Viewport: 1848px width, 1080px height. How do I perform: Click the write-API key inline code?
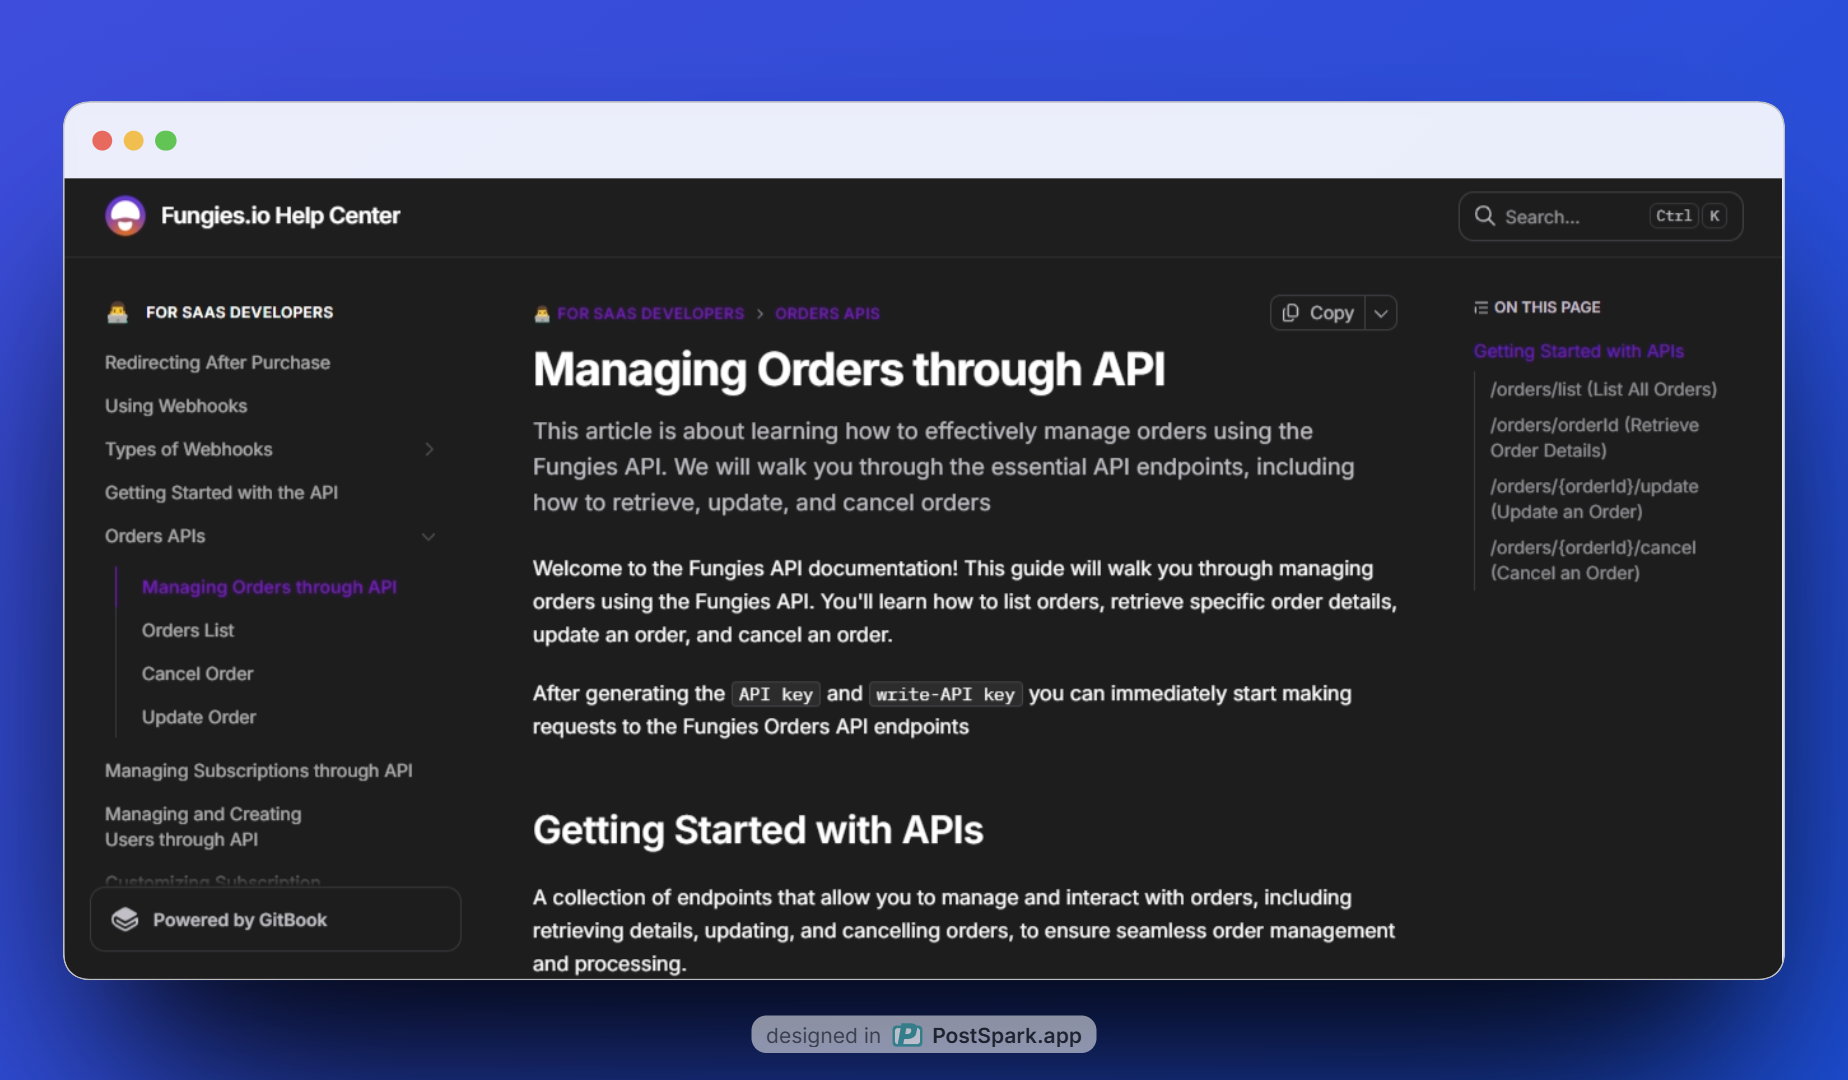tap(945, 694)
